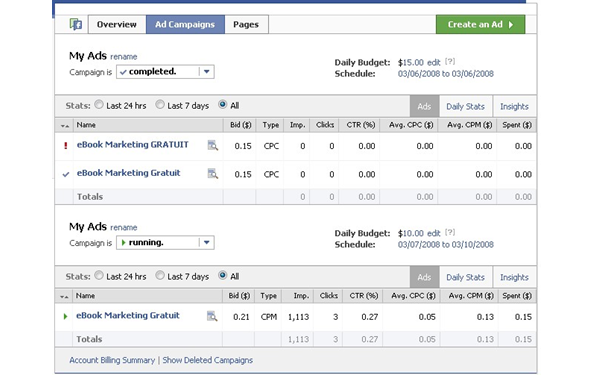This screenshot has height=375, width=600.
Task: Open the eBook Marketing GRATUIT ad
Action: click(133, 145)
